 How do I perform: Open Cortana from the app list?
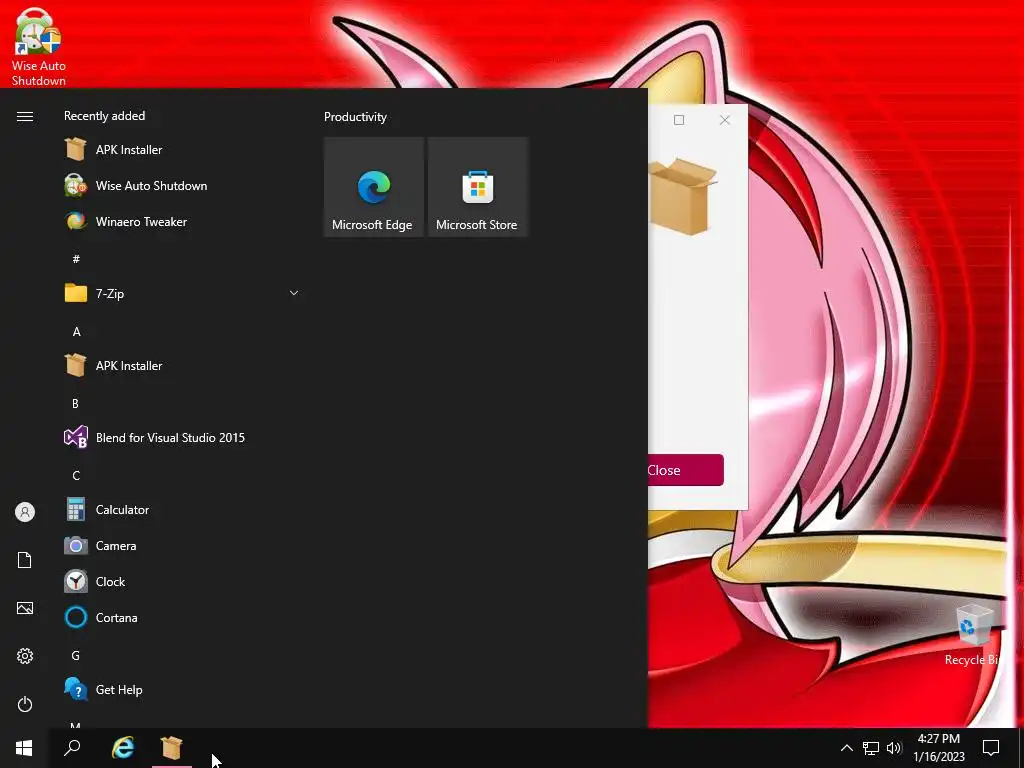[x=182, y=617]
